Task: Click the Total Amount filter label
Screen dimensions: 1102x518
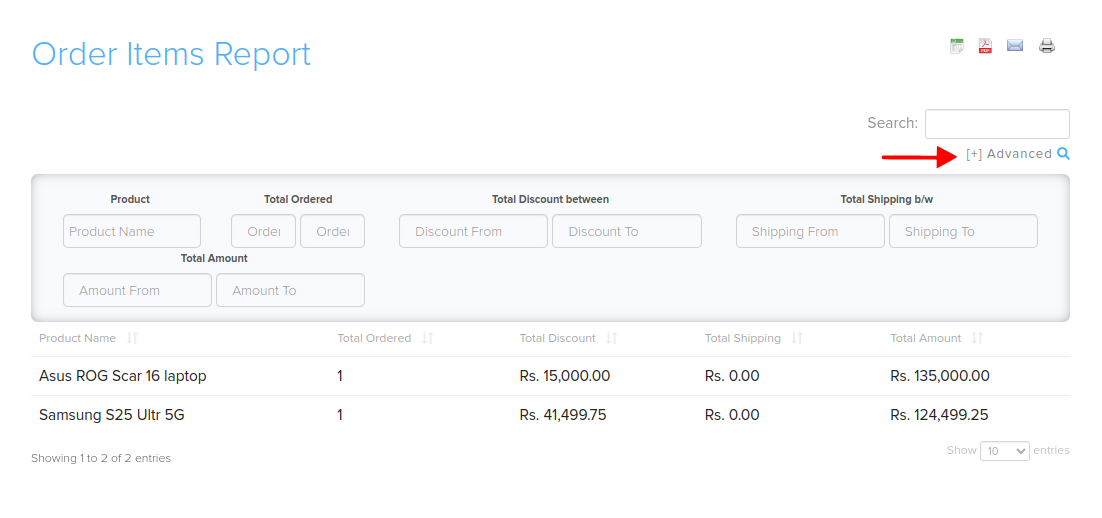Action: click(x=214, y=259)
